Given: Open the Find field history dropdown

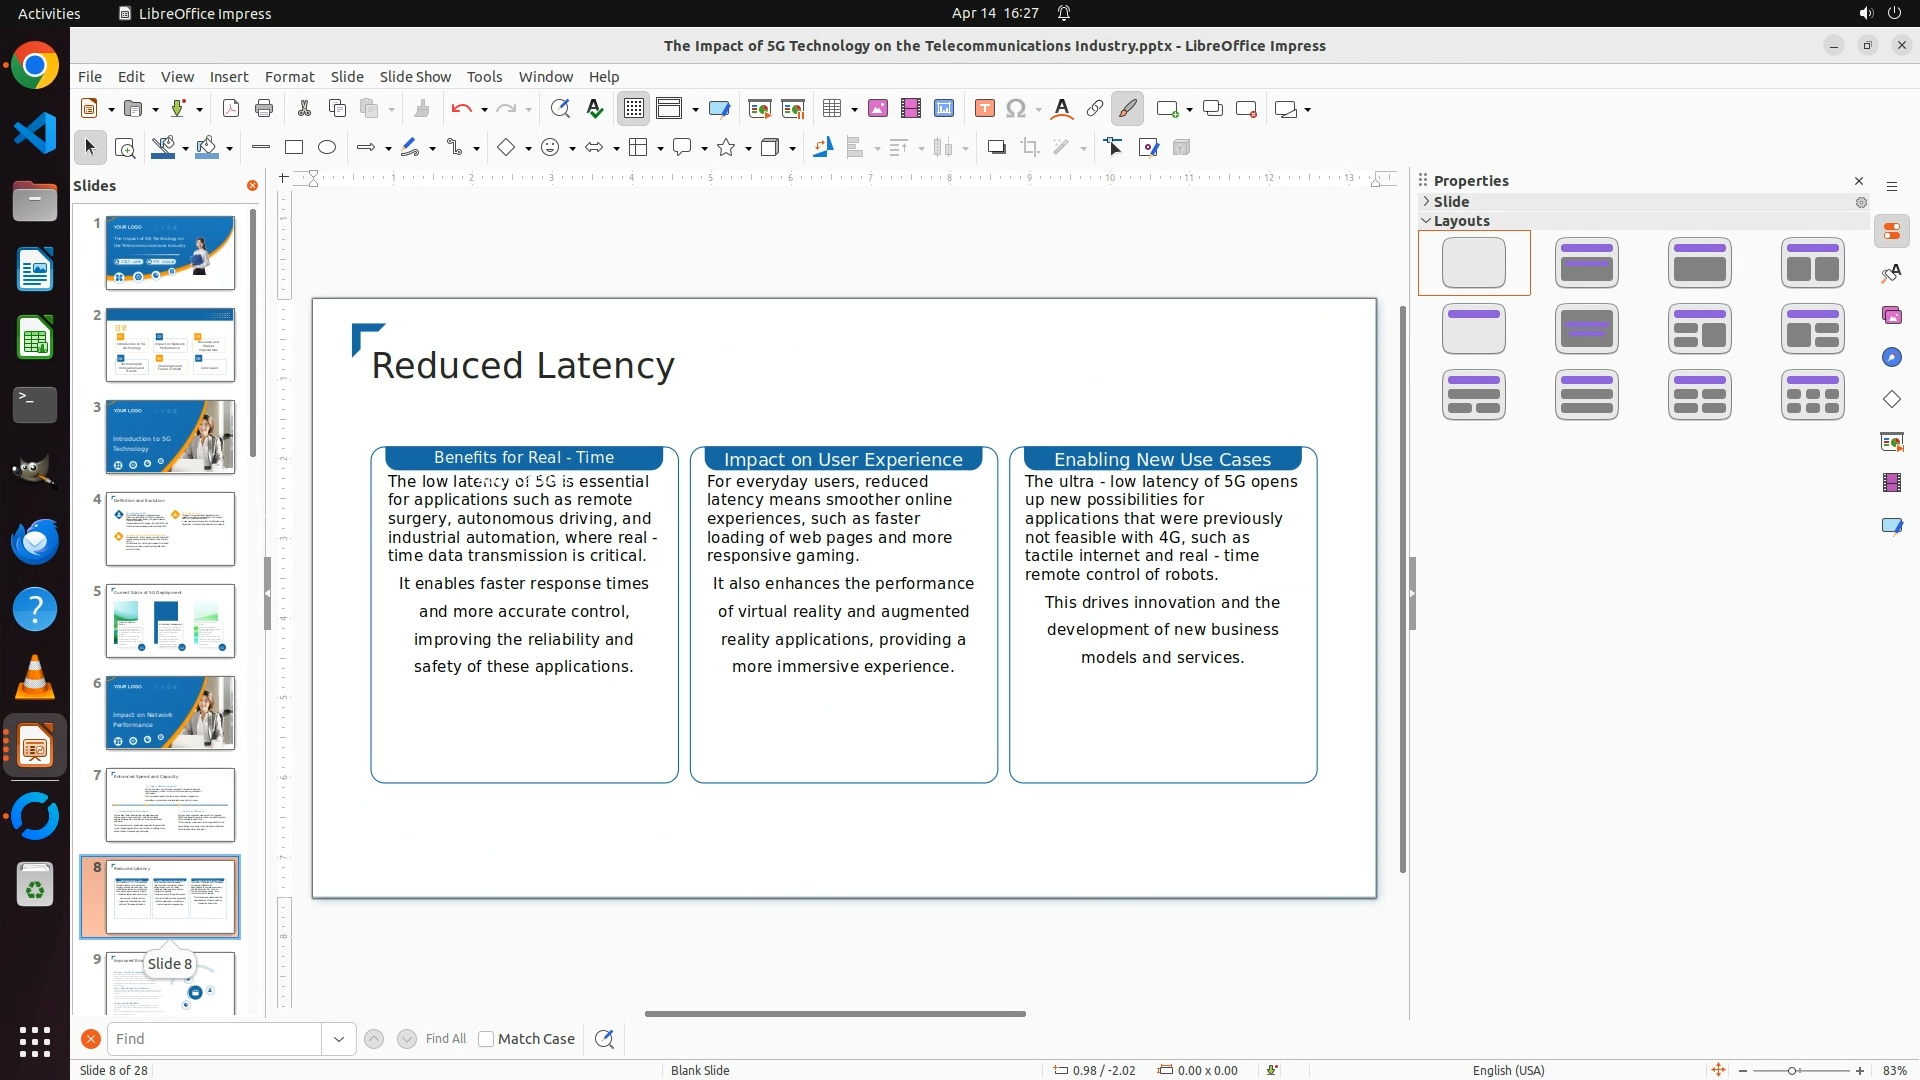Looking at the screenshot, I should point(339,1039).
